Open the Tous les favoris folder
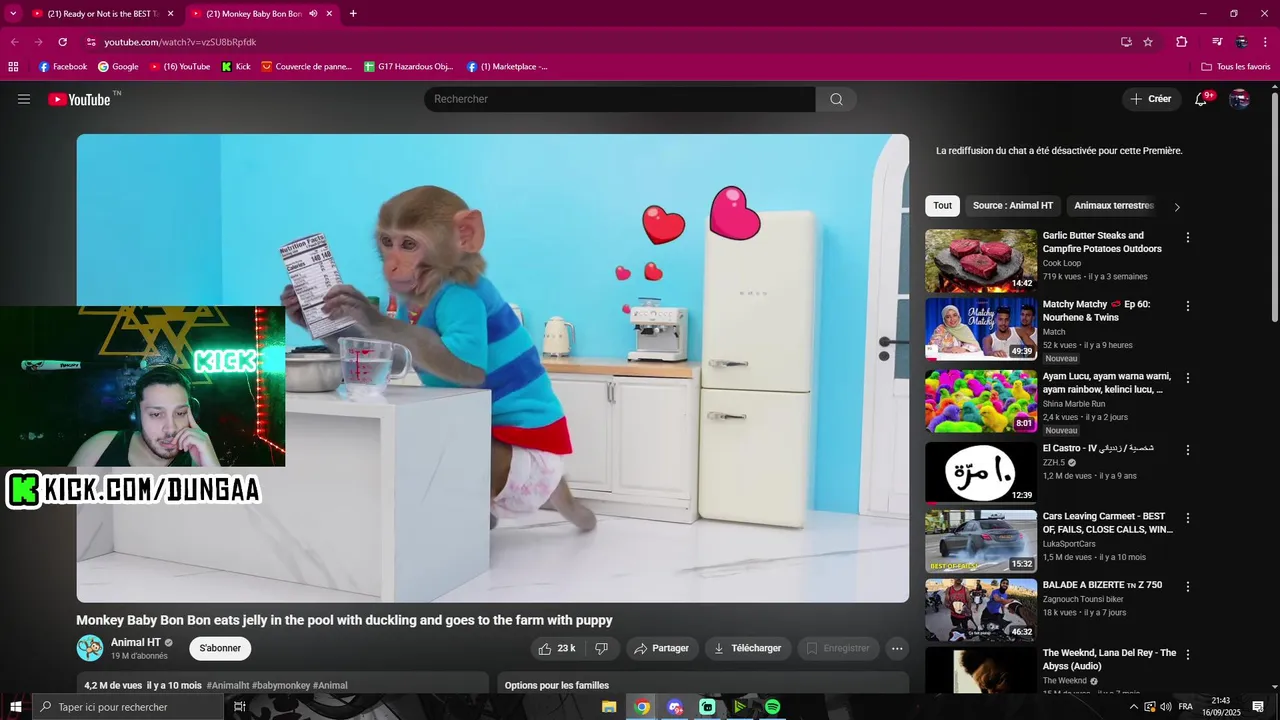Screen dimensions: 1280x720 click(1236, 67)
